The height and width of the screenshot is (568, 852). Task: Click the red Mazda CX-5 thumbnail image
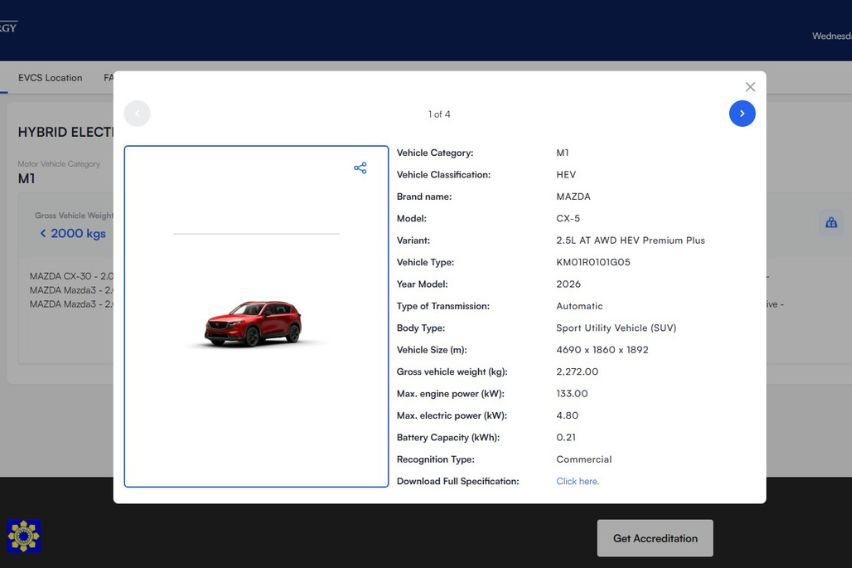tap(253, 323)
